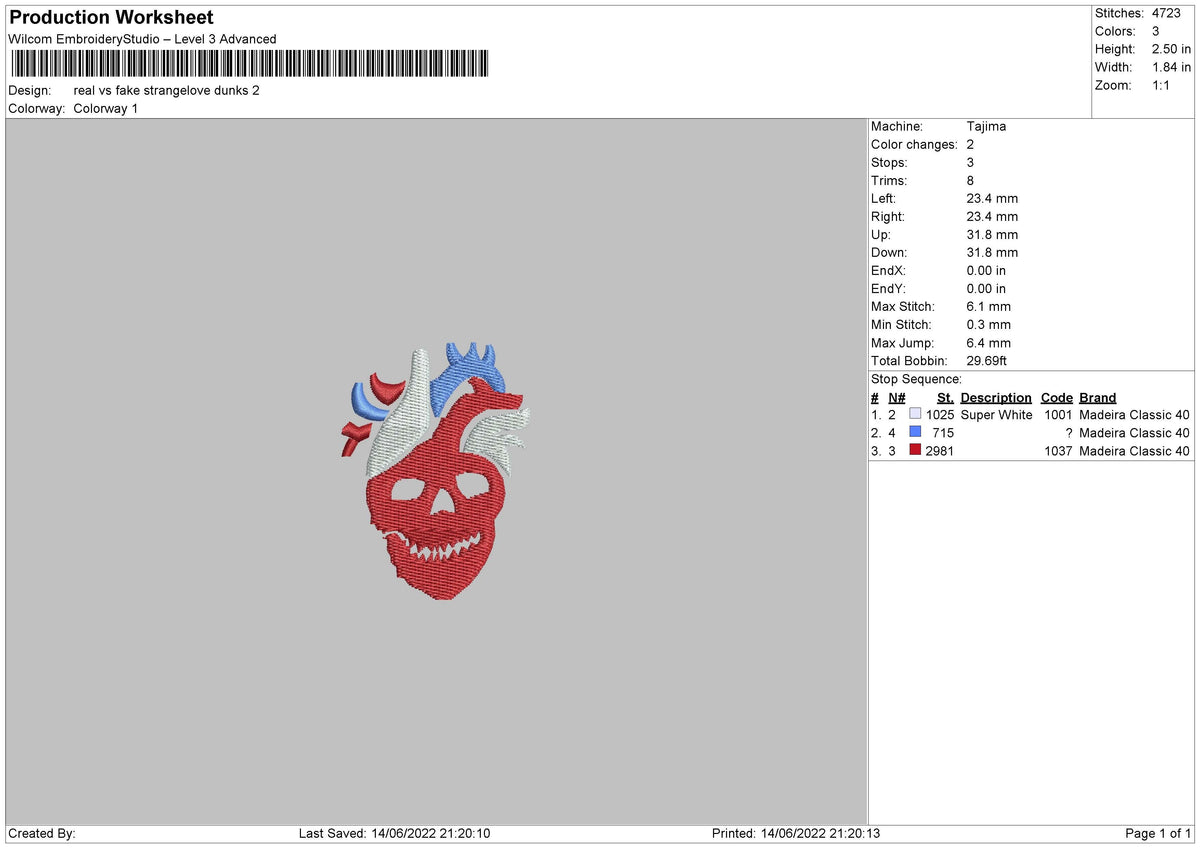Click the Stitches count value 4723
This screenshot has width=1200, height=848.
pos(1167,13)
